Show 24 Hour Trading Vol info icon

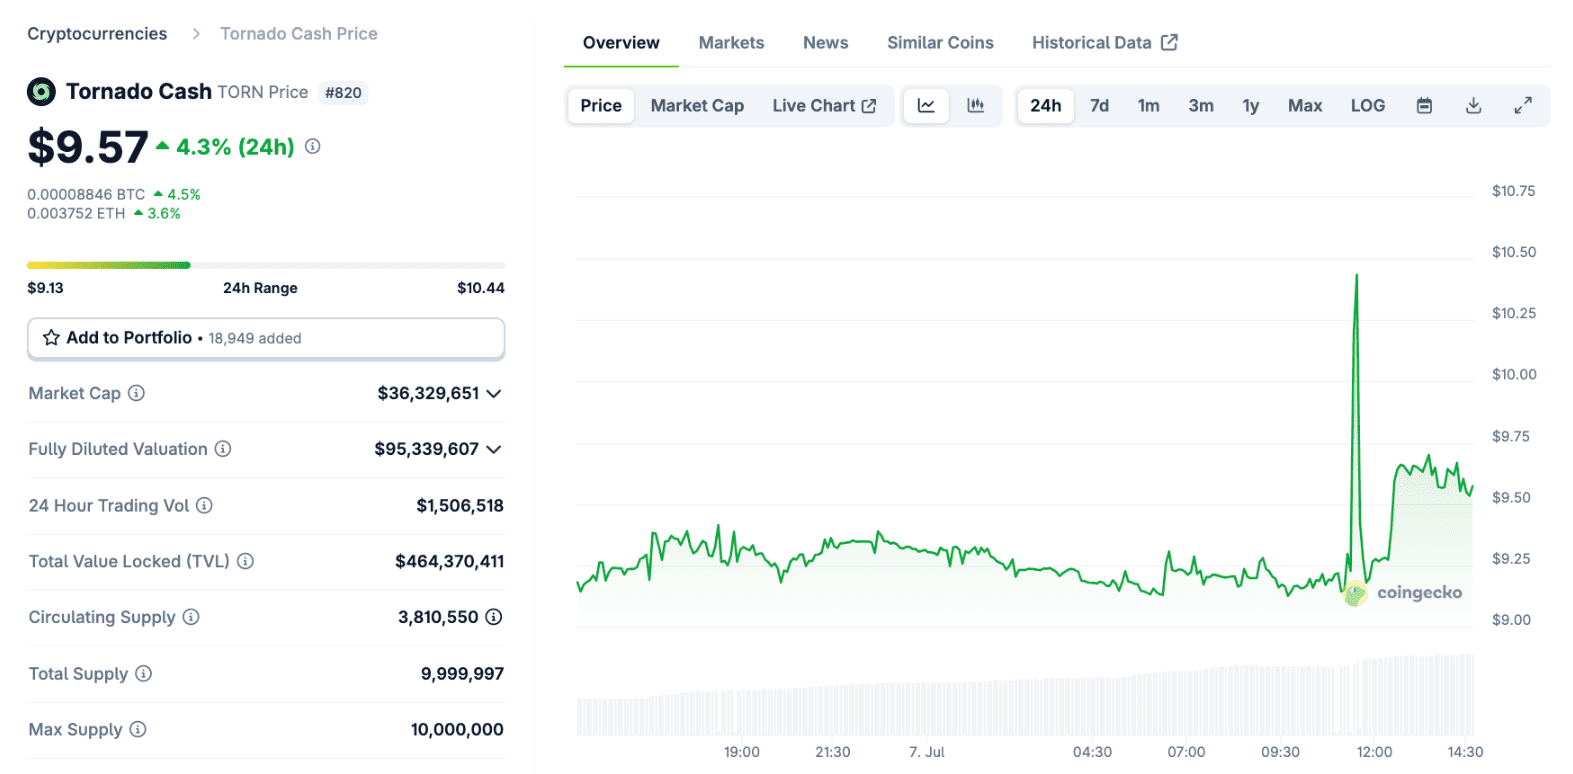tap(204, 505)
